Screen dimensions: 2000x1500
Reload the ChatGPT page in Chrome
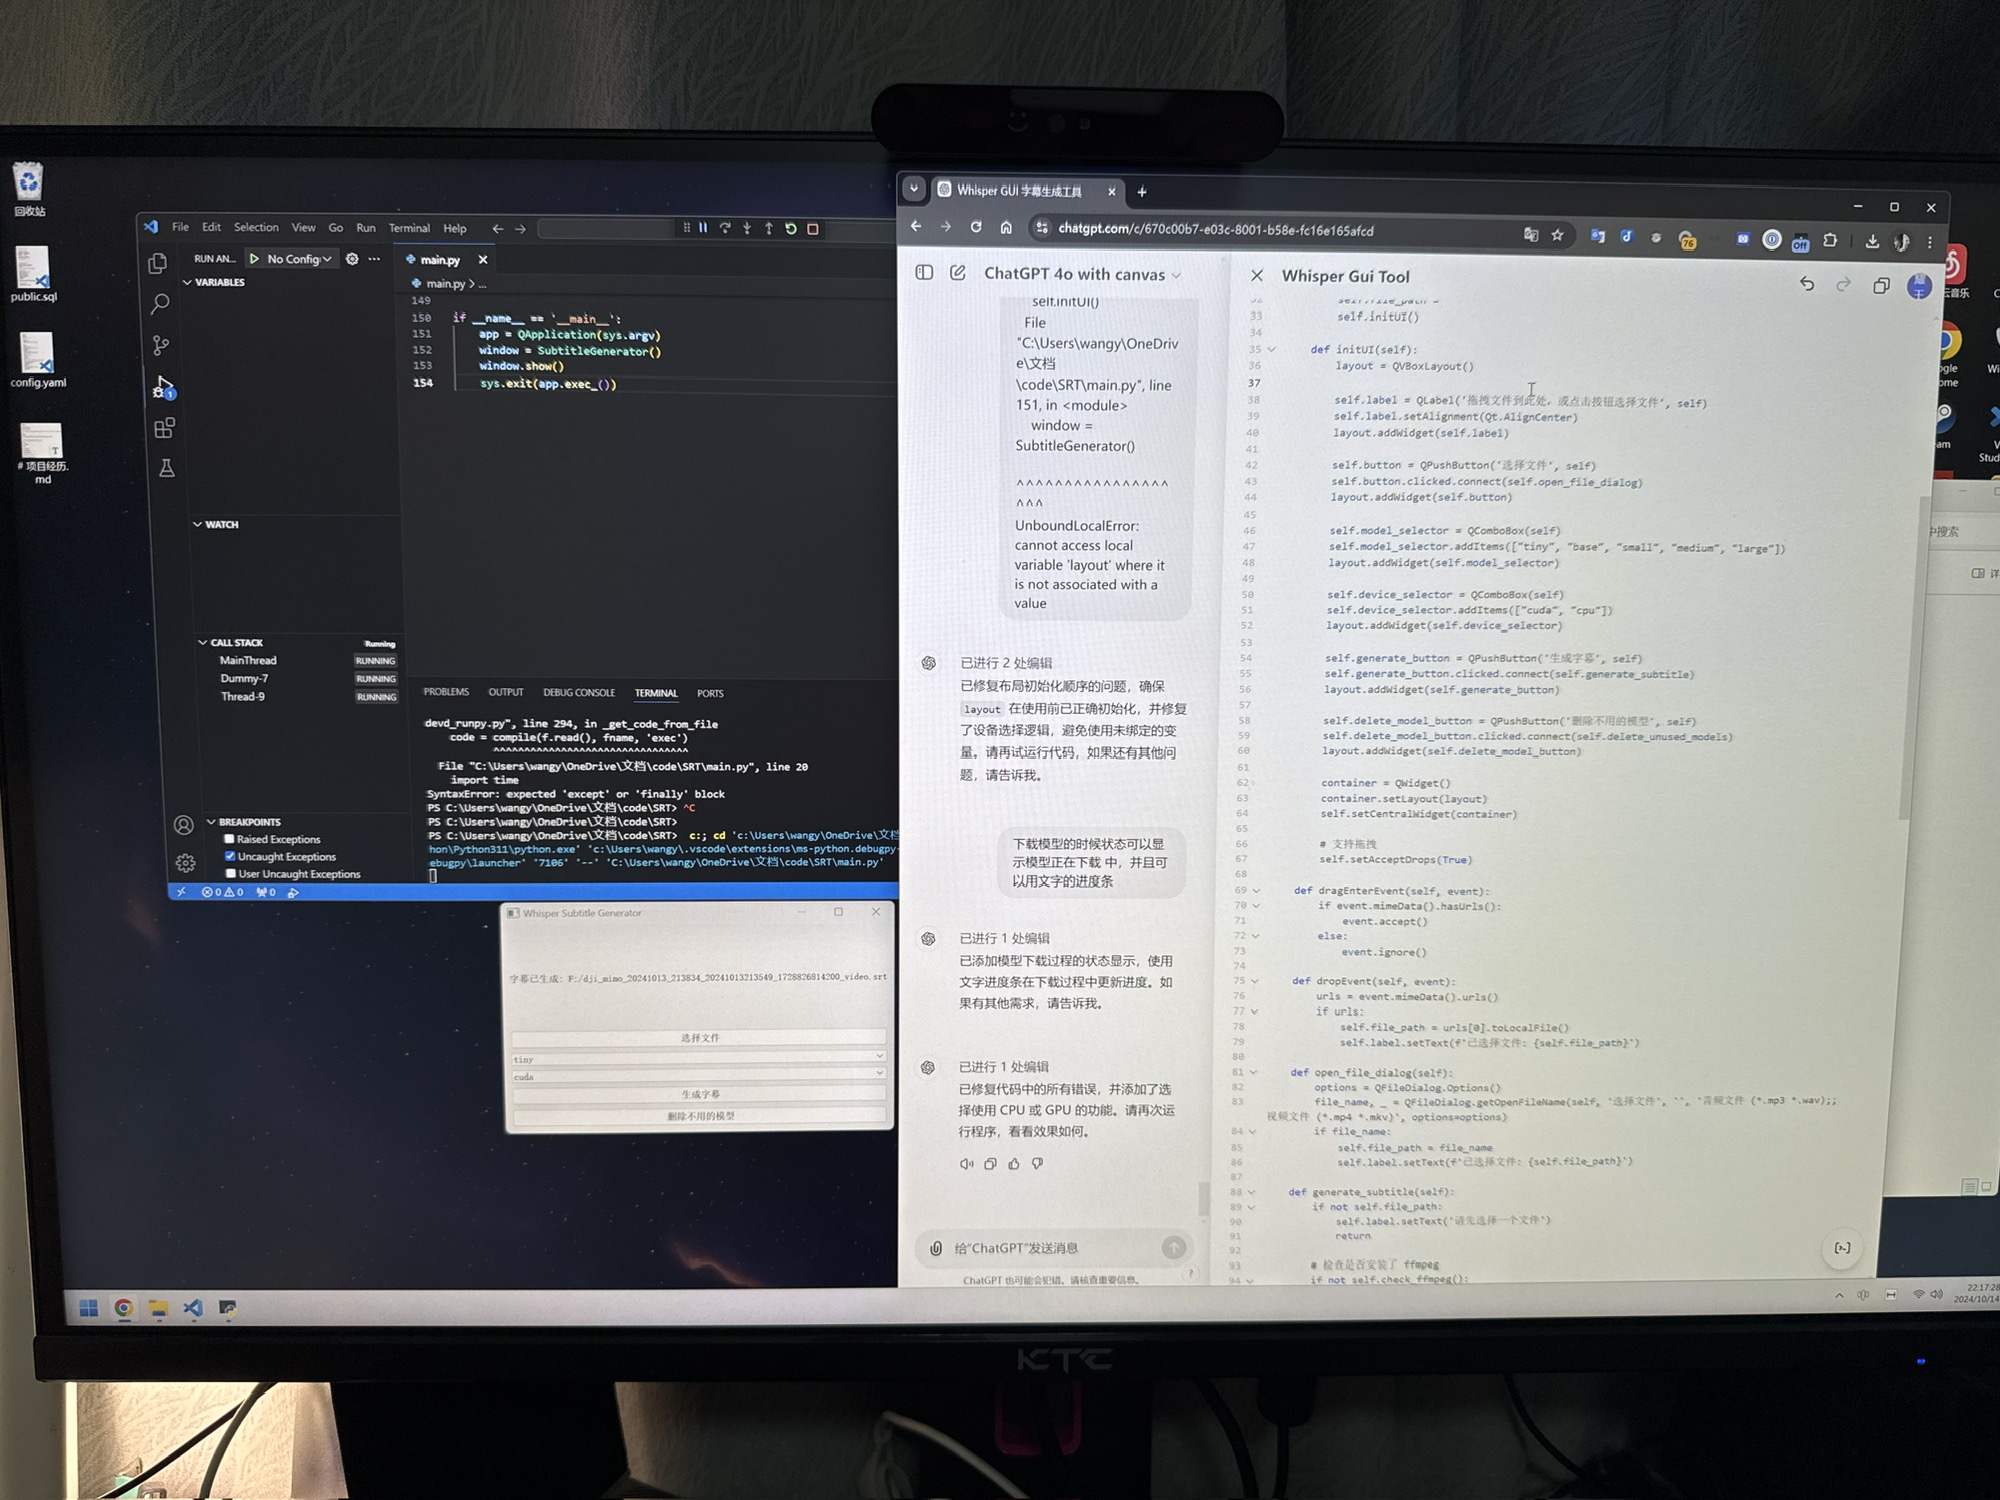pyautogui.click(x=976, y=228)
